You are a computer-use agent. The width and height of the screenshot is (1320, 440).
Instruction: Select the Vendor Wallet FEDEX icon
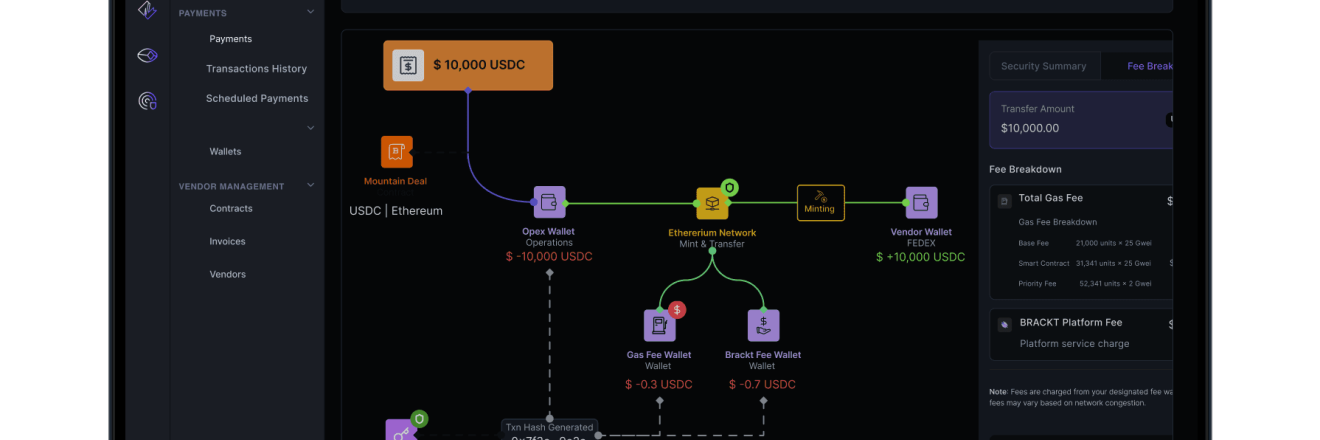coord(921,202)
